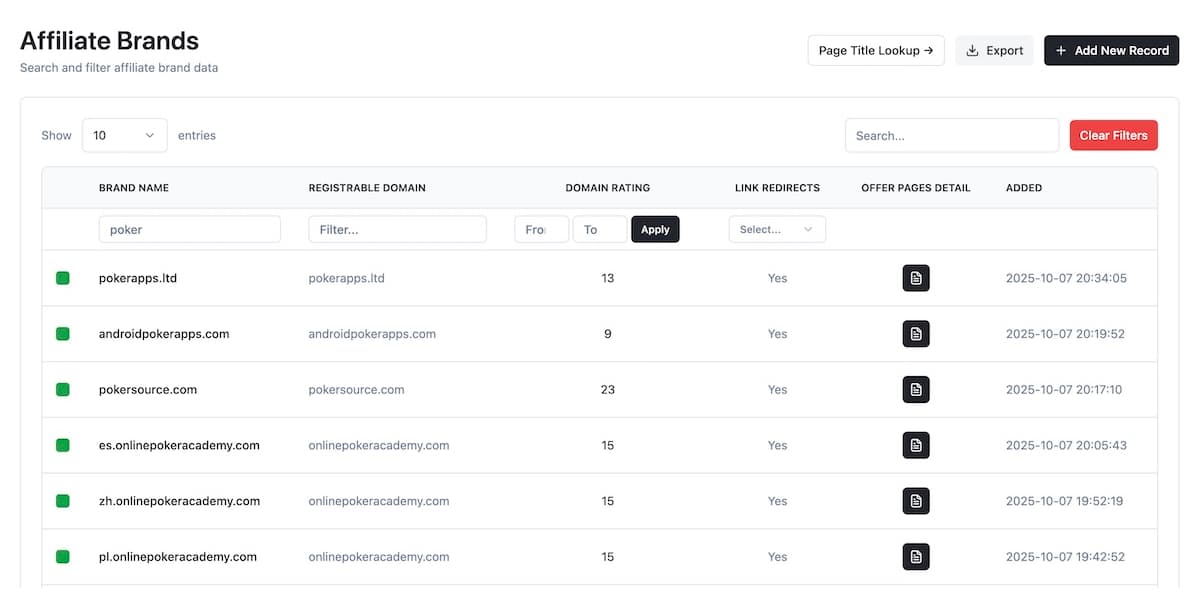Click the Add New Record button

pos(1111,50)
